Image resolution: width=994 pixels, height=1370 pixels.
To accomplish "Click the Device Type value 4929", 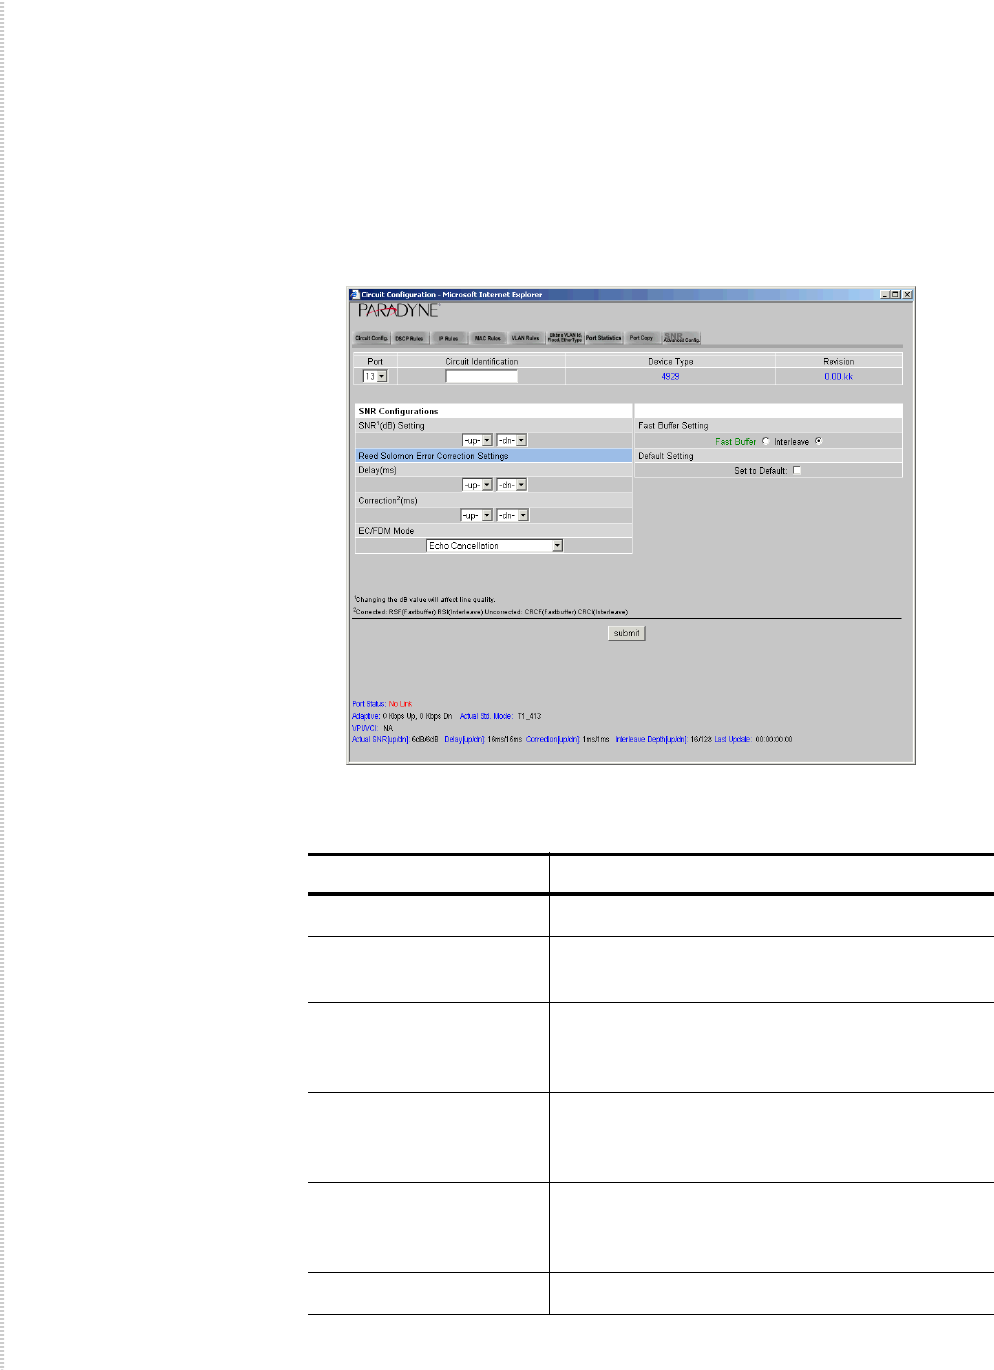I will [670, 377].
